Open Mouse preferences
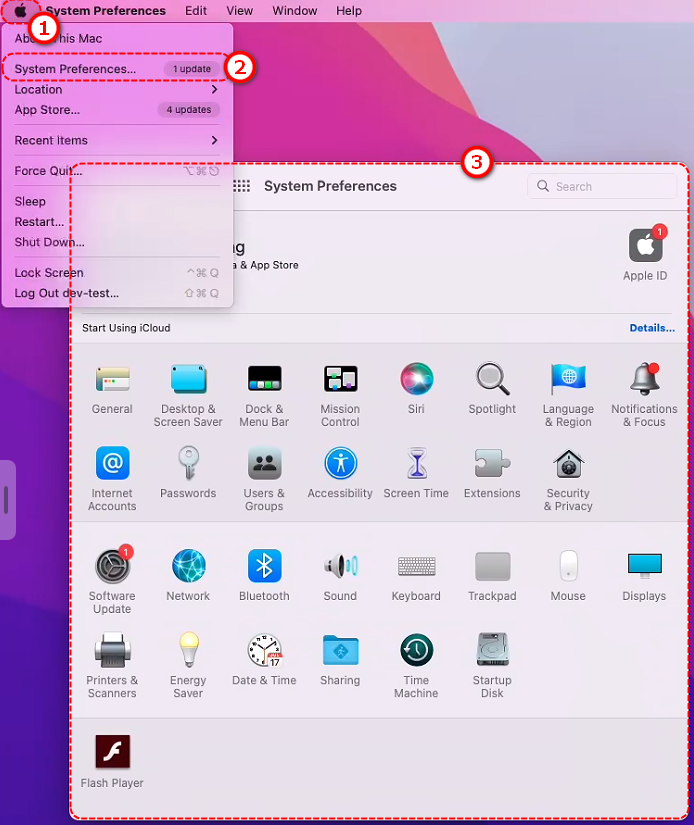The image size is (694, 825). coord(568,575)
